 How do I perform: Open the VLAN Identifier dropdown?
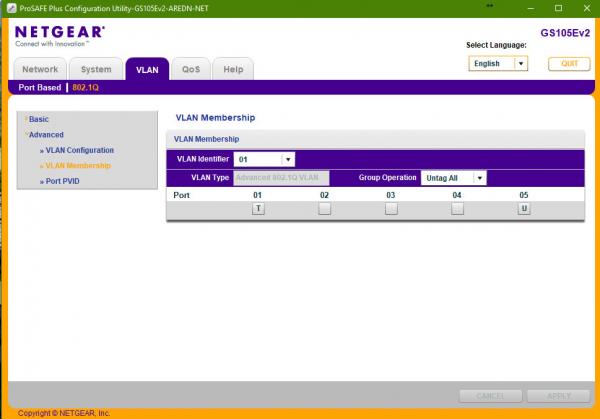264,160
